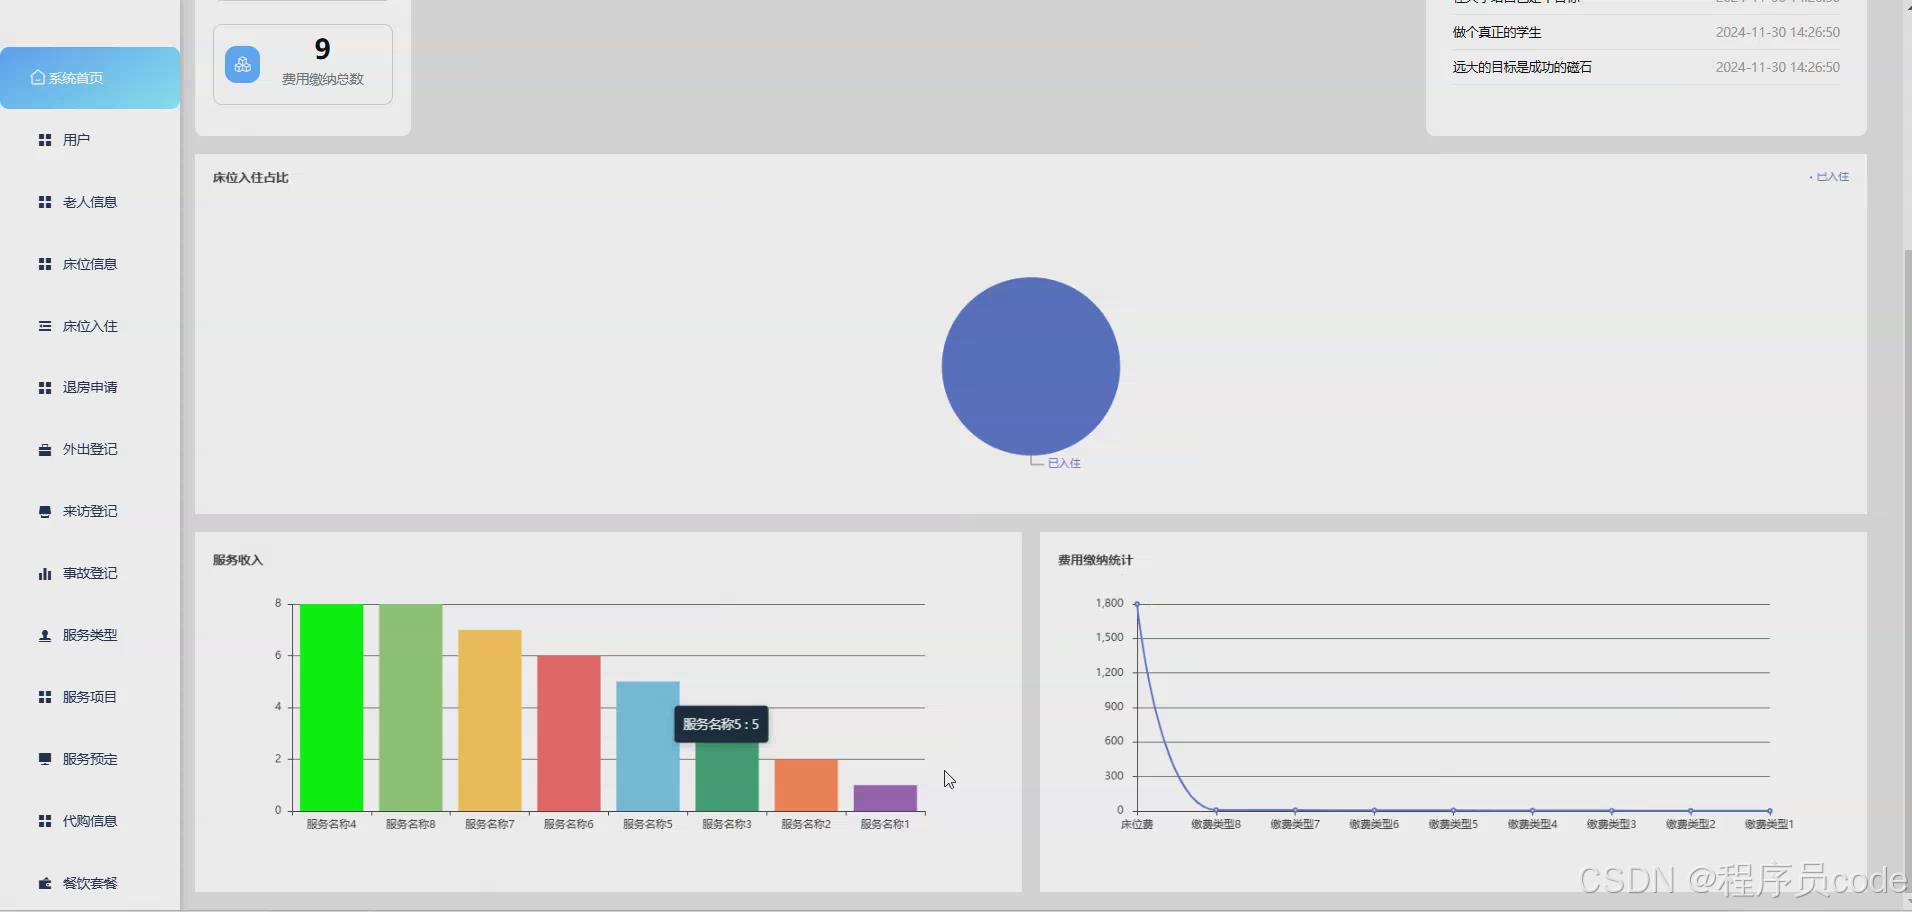Click the icon next to 来访登记
The width and height of the screenshot is (1912, 912).
(45, 512)
